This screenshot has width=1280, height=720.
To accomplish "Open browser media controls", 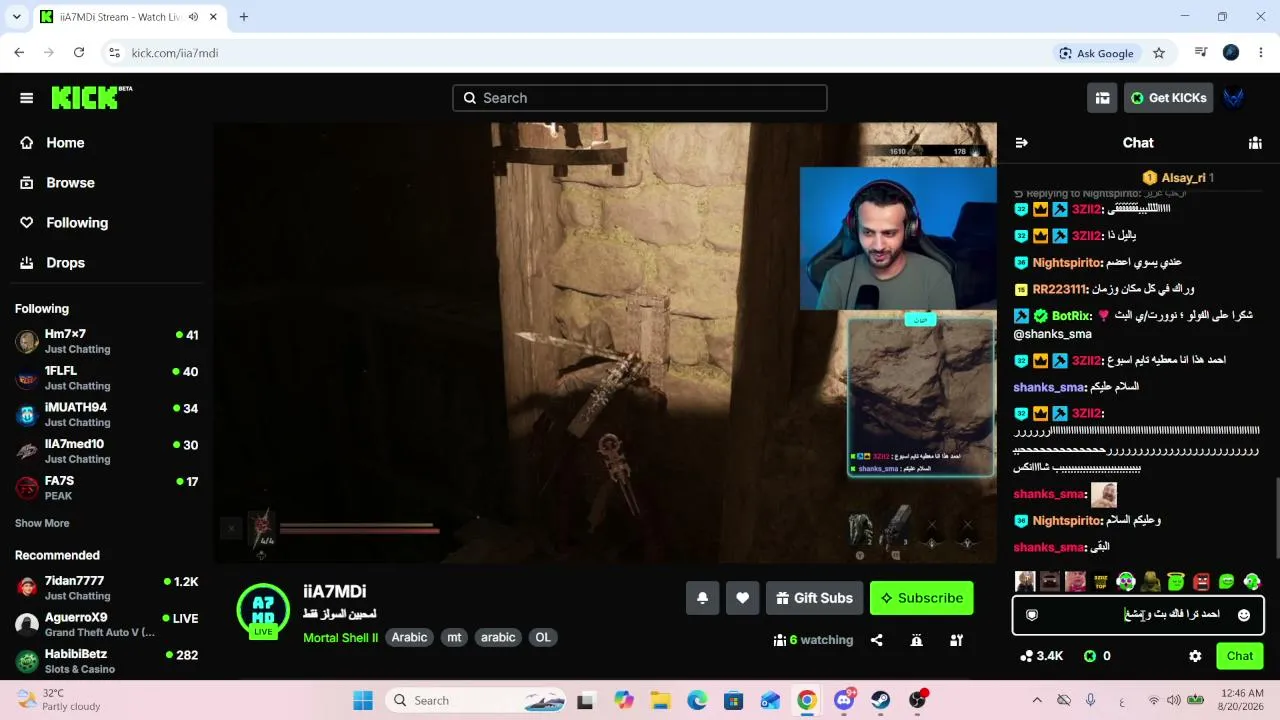I will click(x=1201, y=53).
